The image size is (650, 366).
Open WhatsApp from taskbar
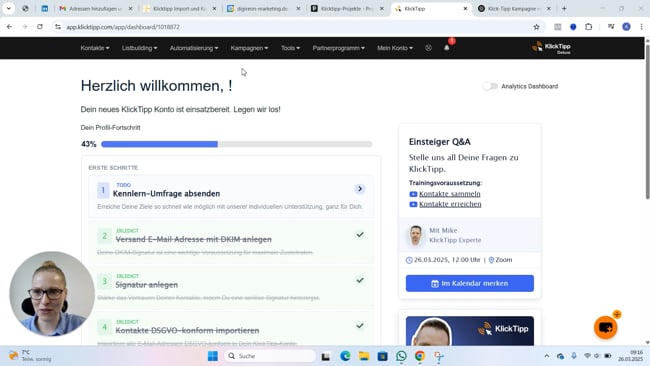tap(401, 356)
